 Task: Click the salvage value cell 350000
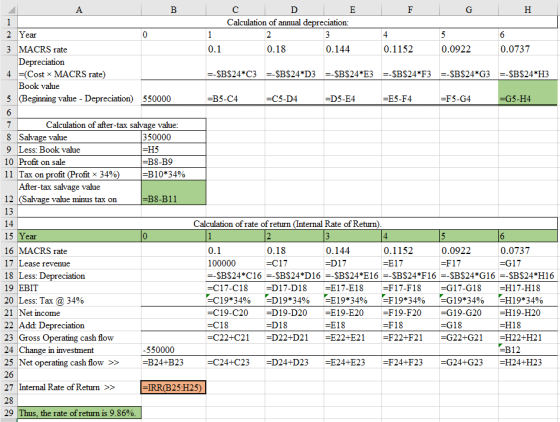(x=174, y=137)
